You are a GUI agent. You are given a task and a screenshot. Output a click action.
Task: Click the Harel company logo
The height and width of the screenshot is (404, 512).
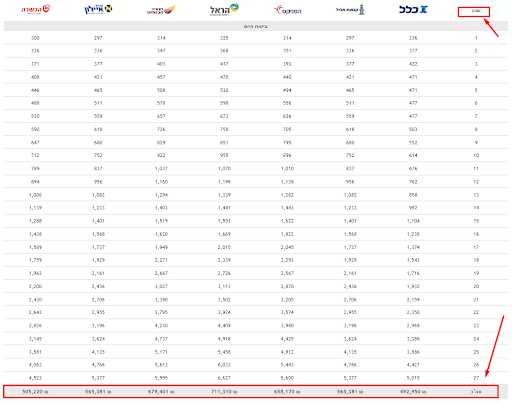[224, 10]
